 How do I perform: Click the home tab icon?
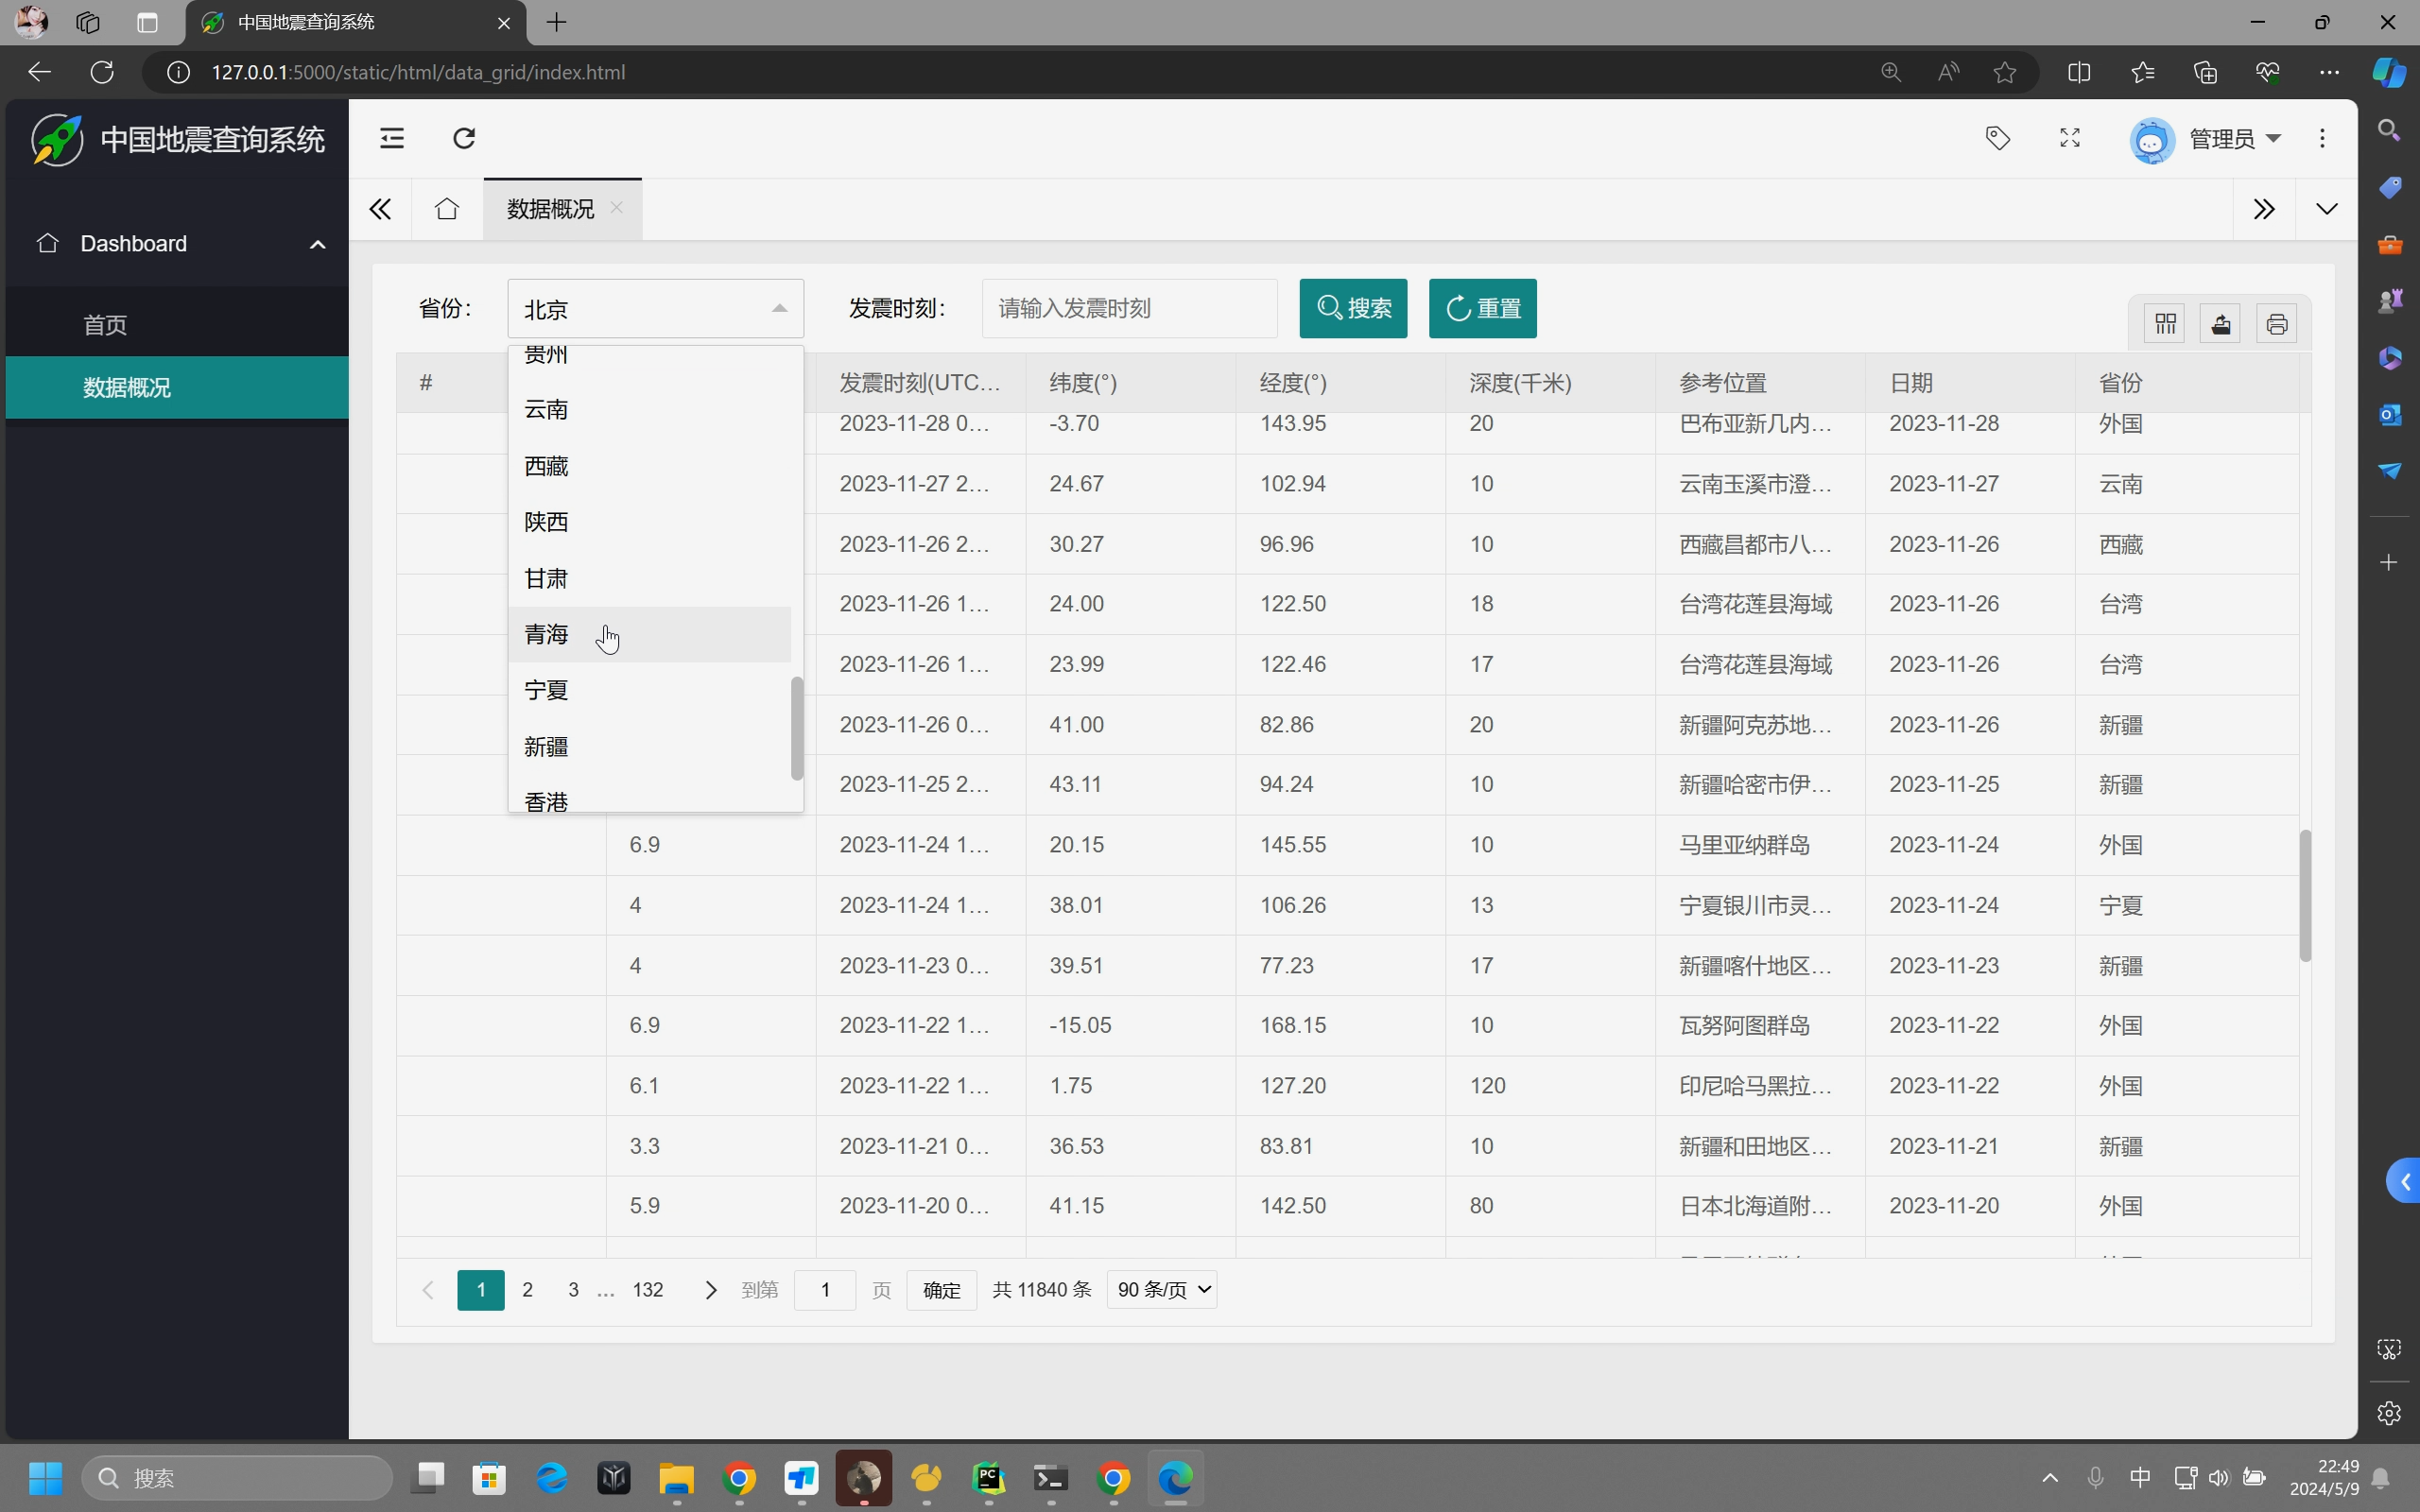pos(446,209)
